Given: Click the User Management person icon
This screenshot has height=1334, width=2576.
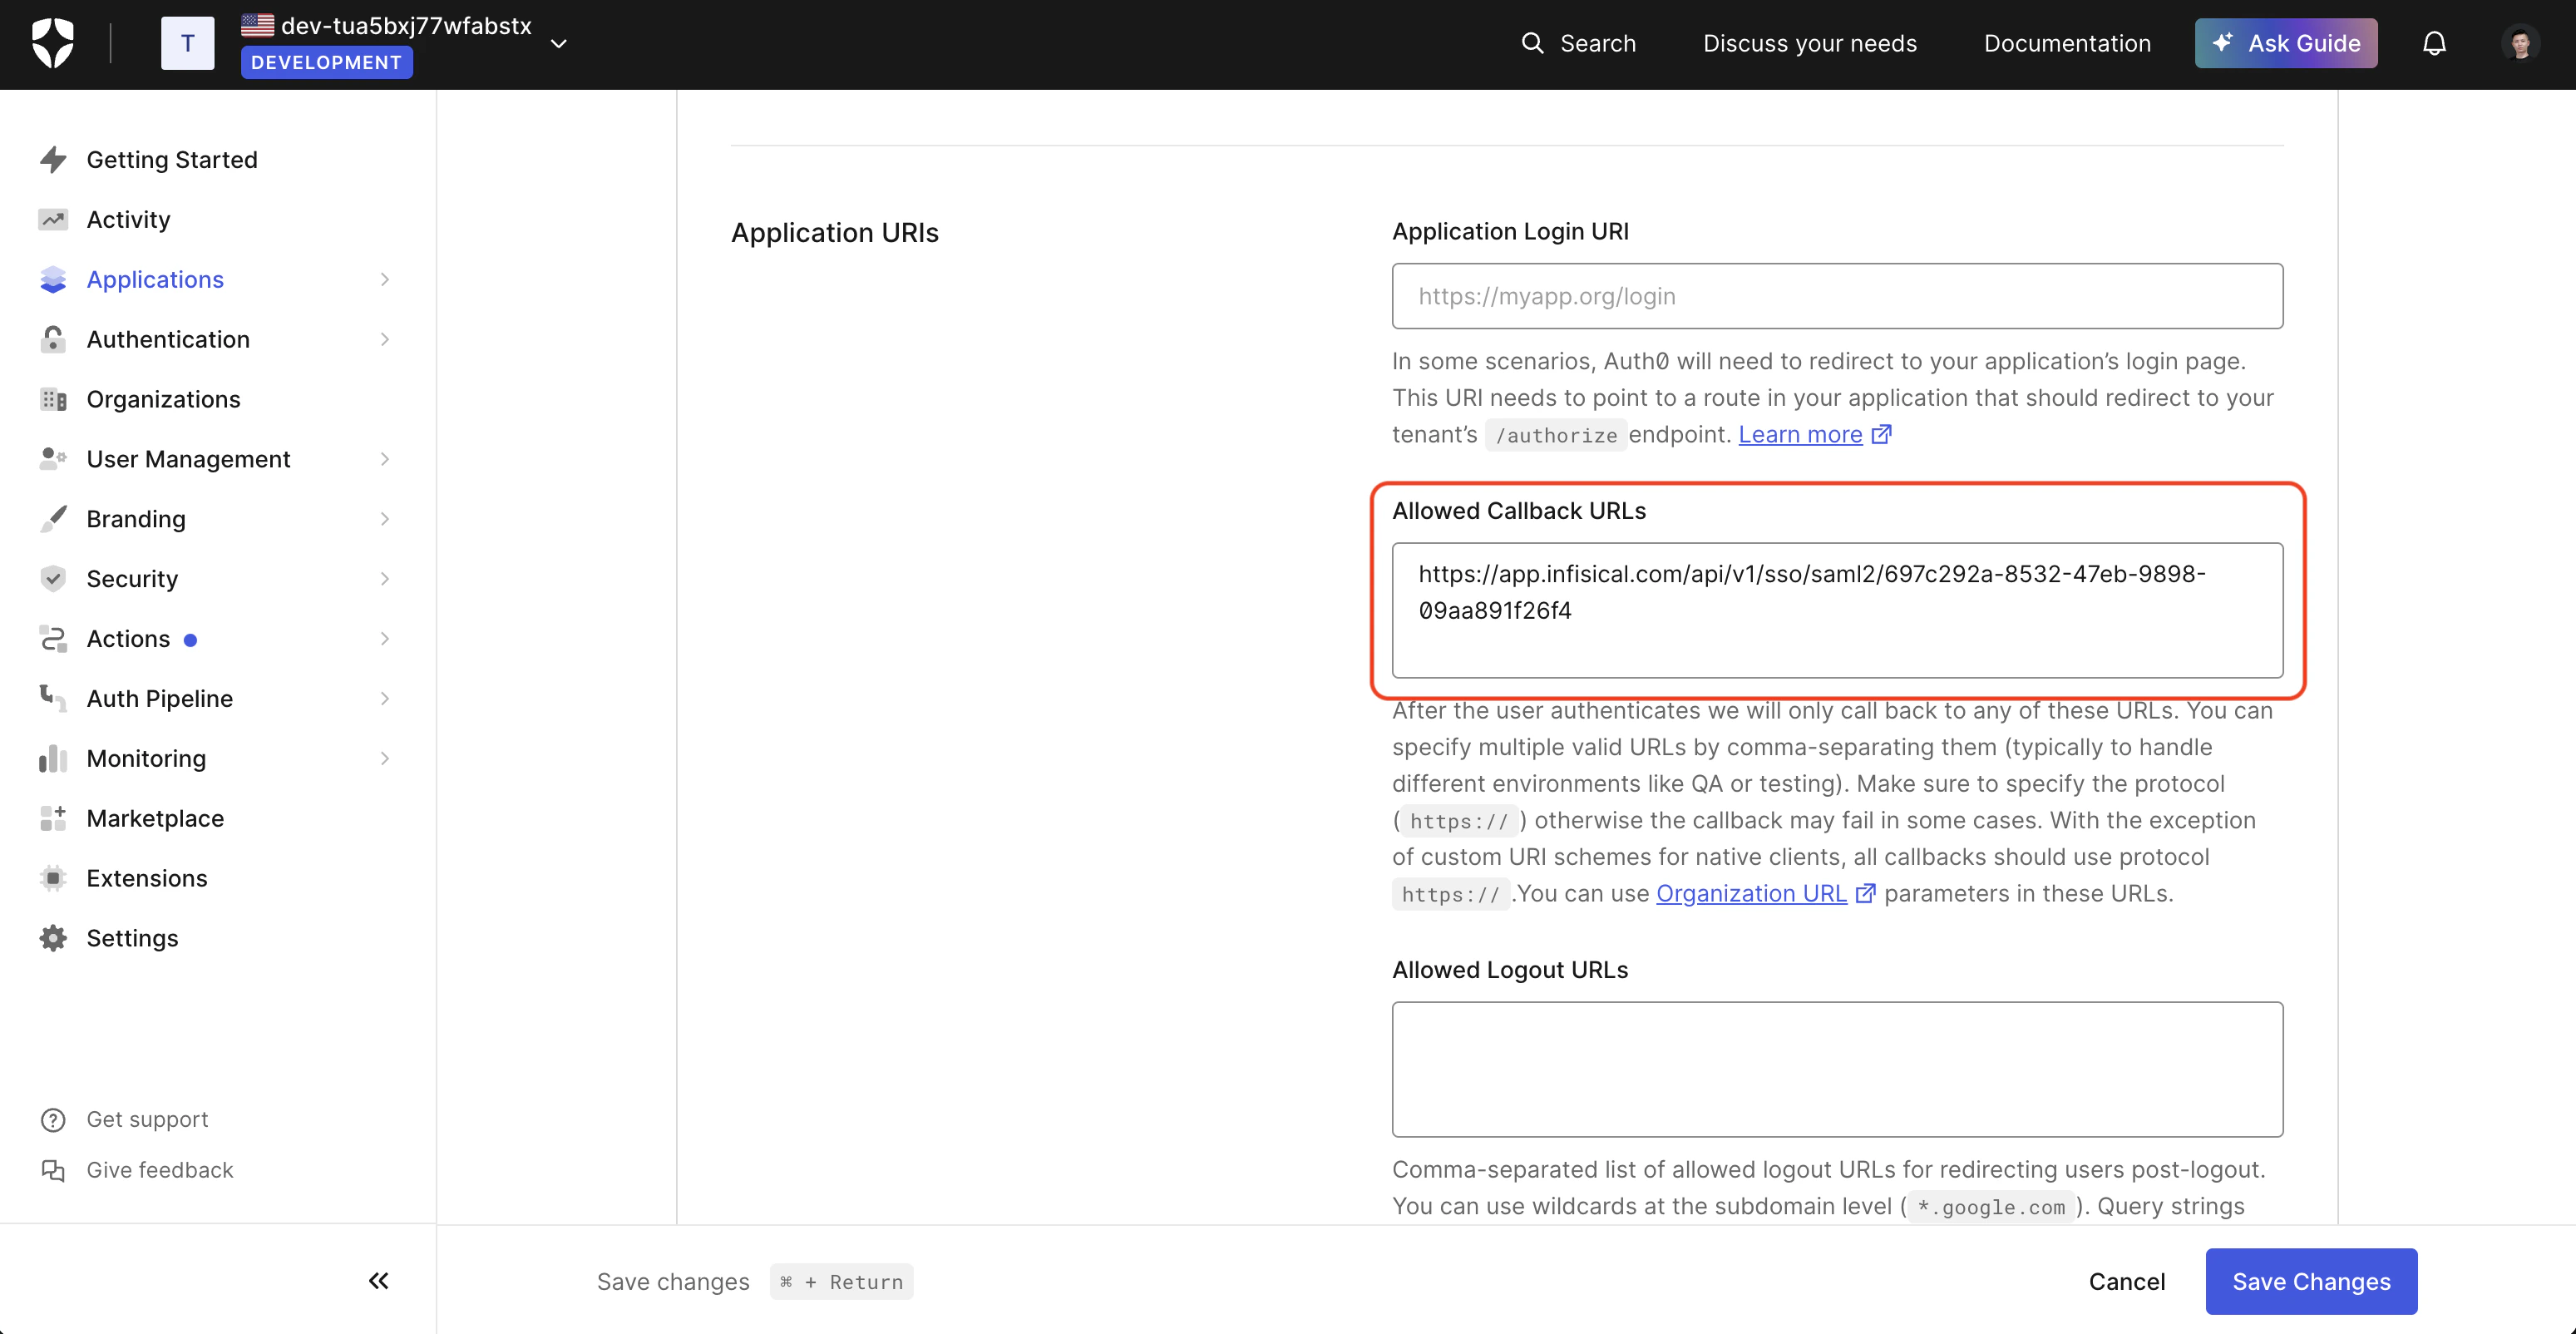Looking at the screenshot, I should point(53,459).
